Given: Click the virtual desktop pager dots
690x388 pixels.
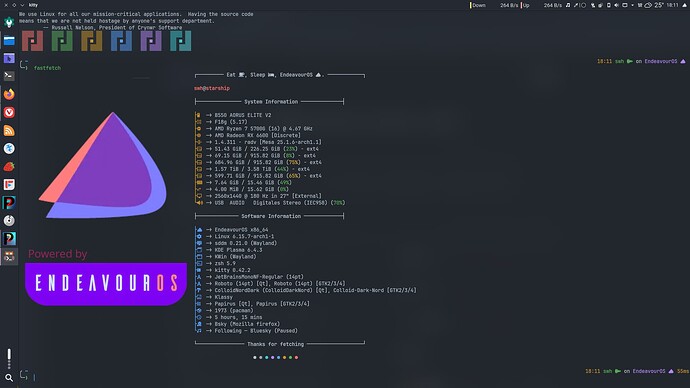Looking at the screenshot, I should (9, 358).
